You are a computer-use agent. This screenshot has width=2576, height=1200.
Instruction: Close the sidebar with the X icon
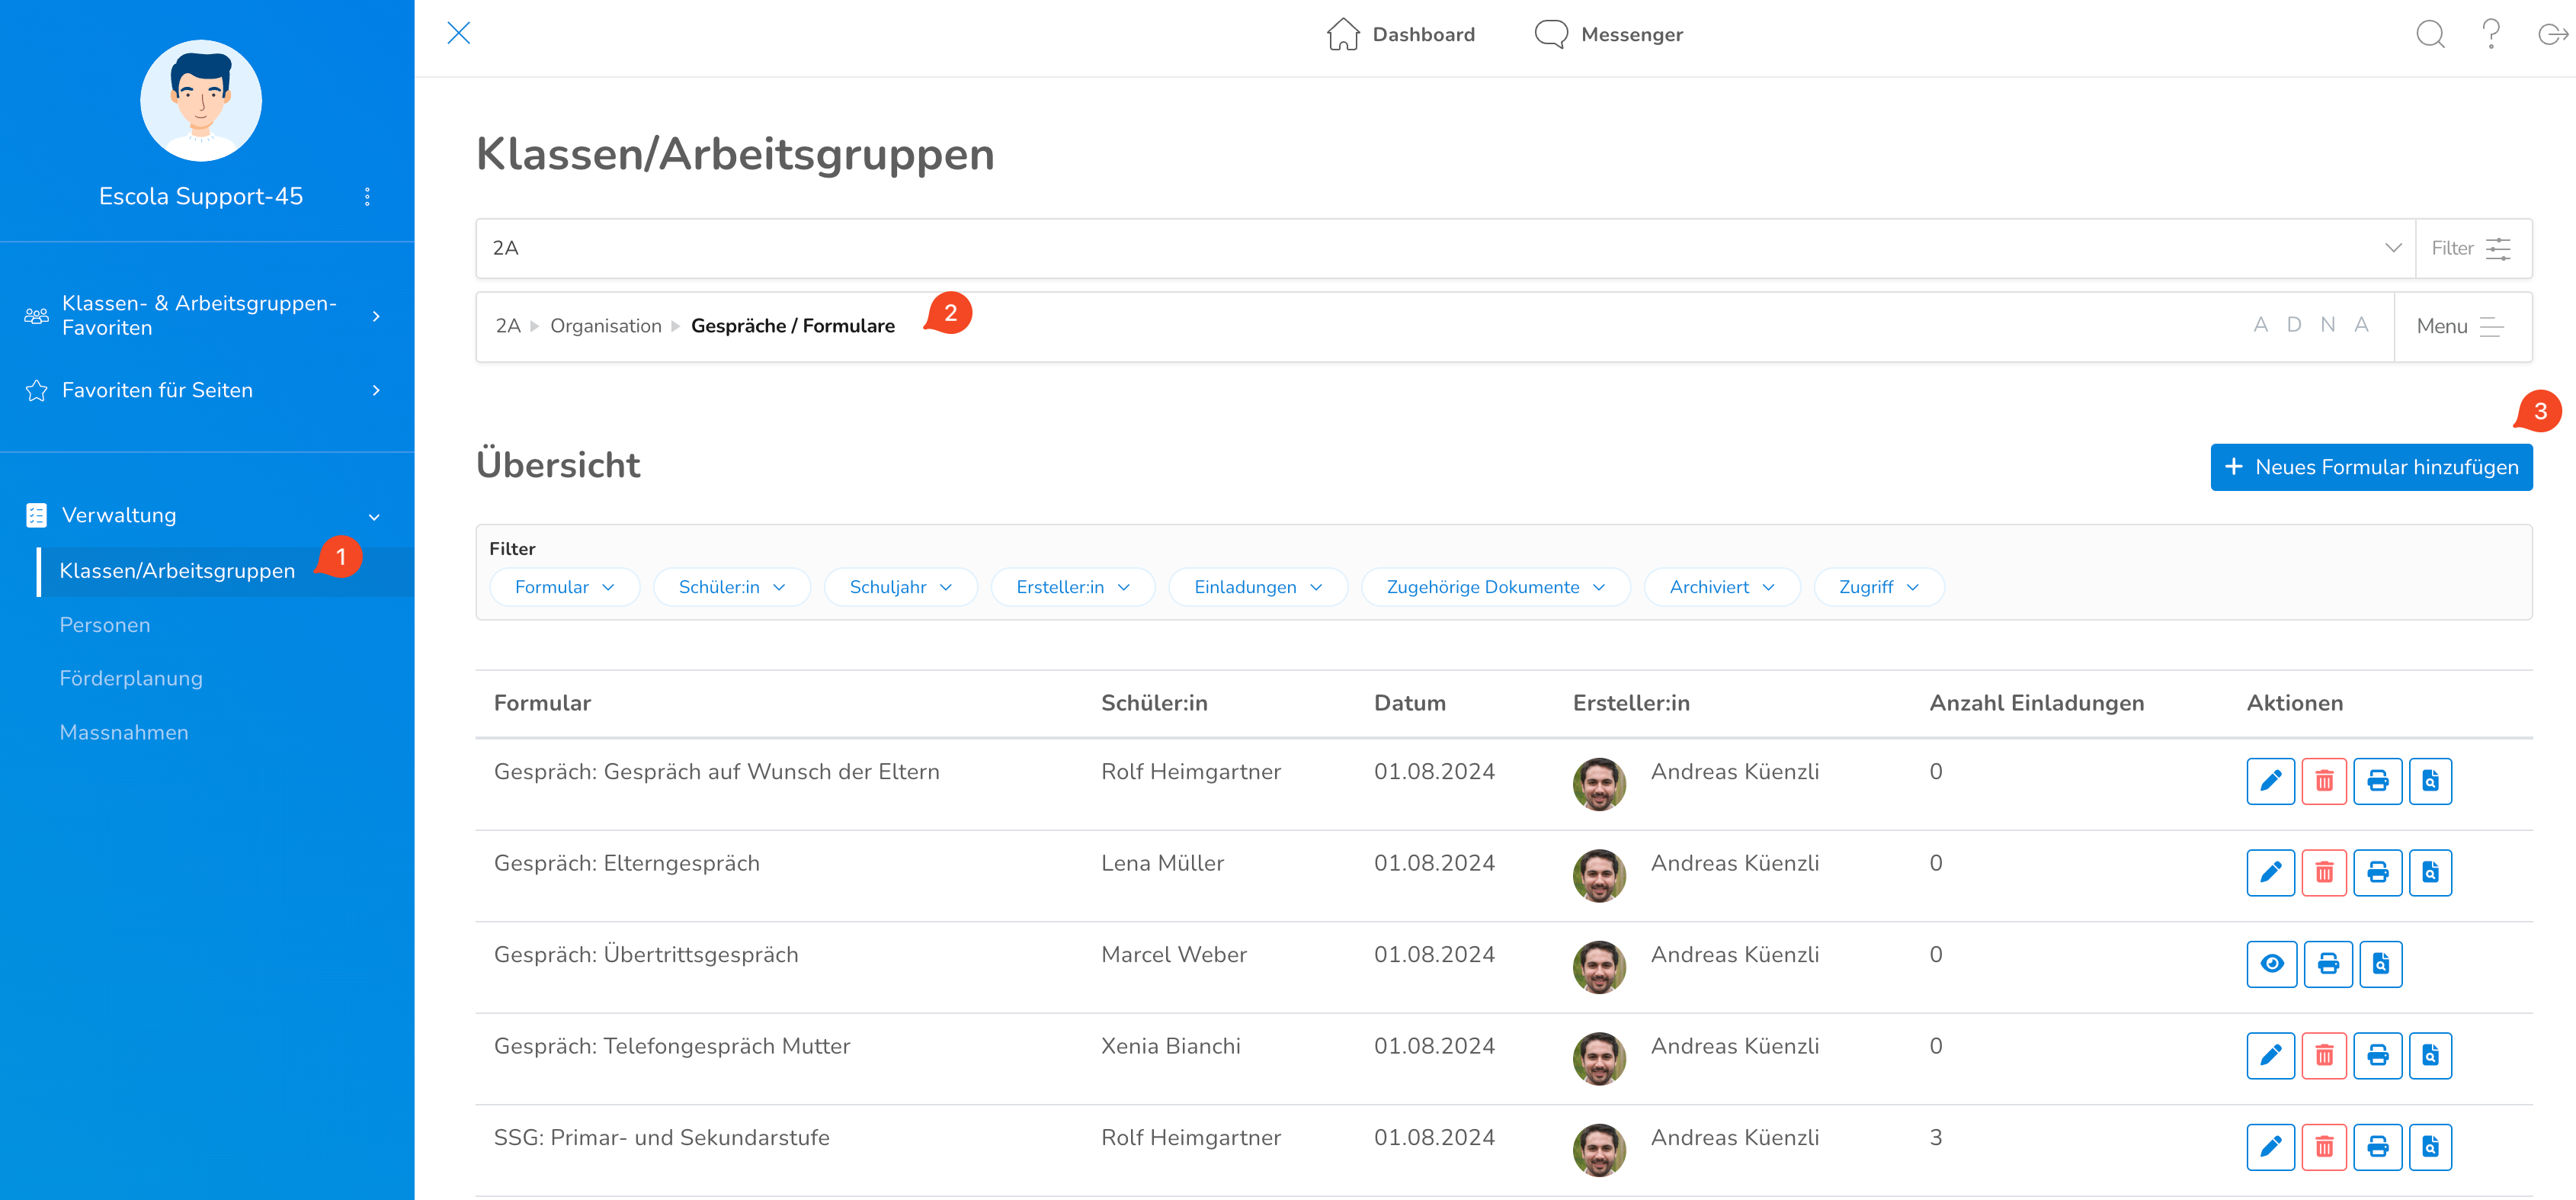(x=458, y=33)
